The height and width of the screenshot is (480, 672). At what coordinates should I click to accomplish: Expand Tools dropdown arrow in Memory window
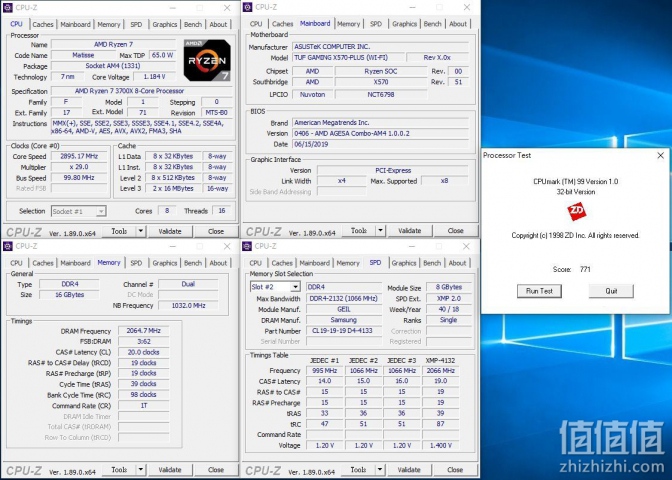[141, 470]
